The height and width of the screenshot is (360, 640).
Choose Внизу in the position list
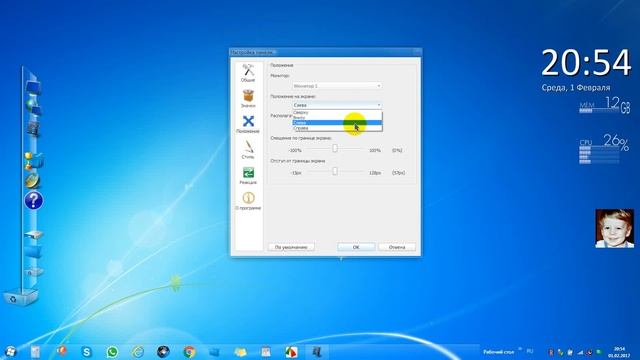point(337,118)
